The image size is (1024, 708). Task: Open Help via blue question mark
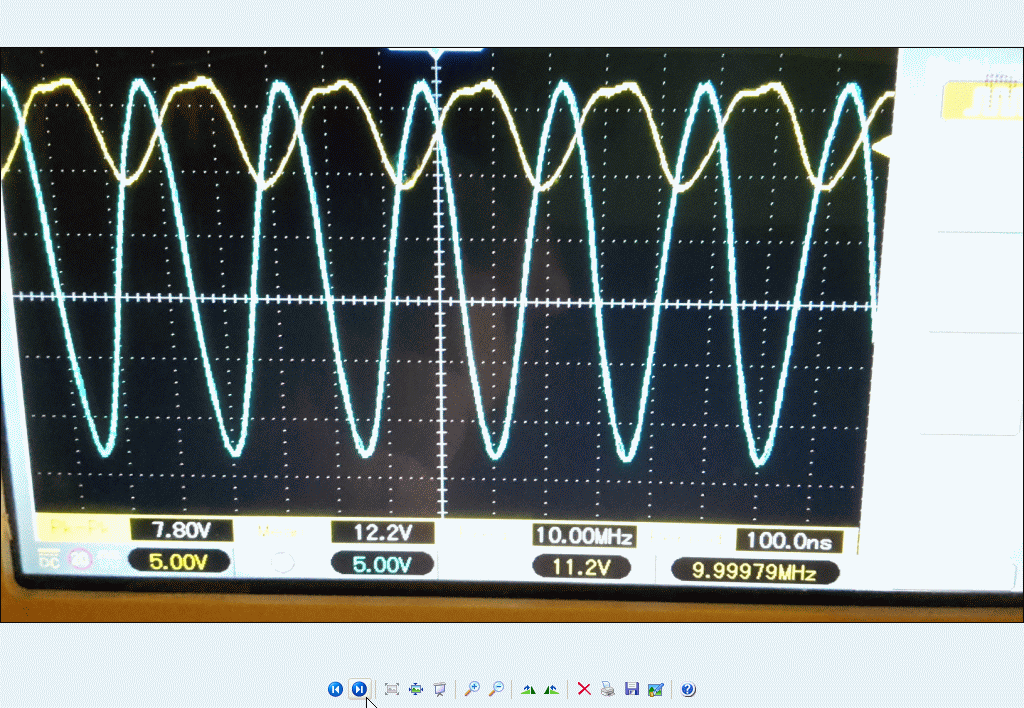click(688, 689)
